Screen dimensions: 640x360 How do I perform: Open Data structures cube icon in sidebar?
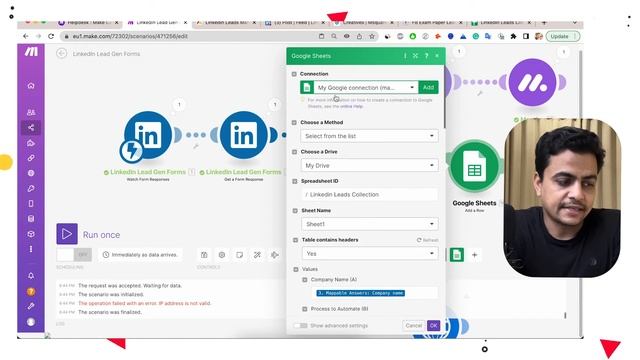point(31,234)
